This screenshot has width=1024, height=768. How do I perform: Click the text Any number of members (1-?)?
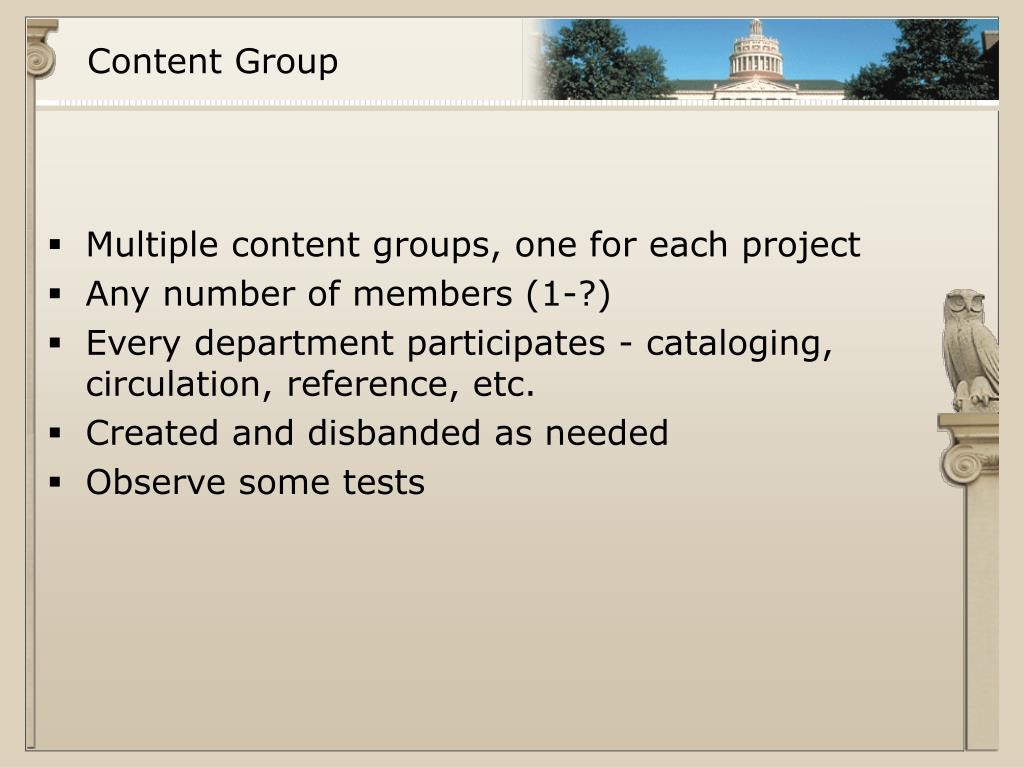click(x=348, y=295)
